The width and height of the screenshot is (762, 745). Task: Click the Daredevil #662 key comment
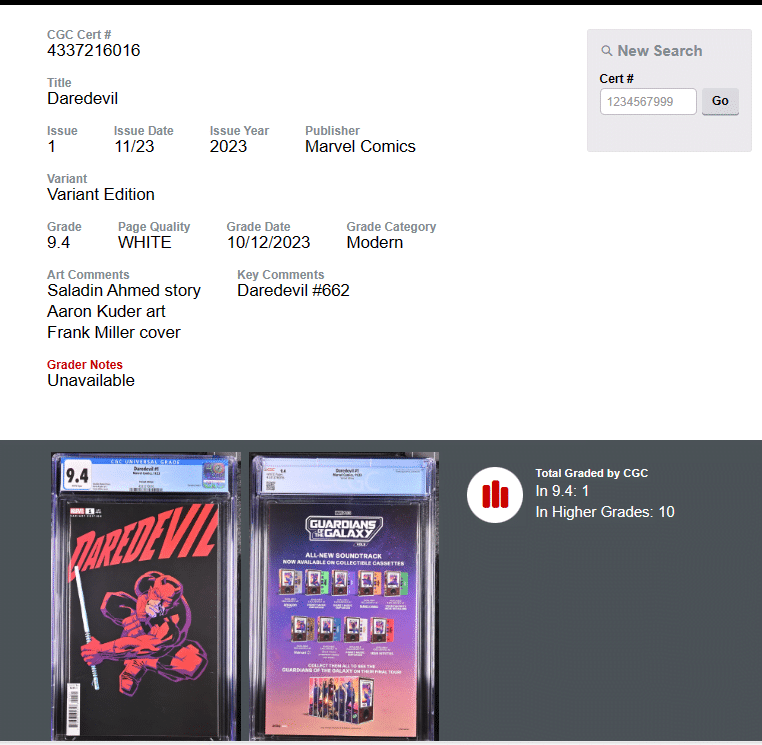click(293, 290)
